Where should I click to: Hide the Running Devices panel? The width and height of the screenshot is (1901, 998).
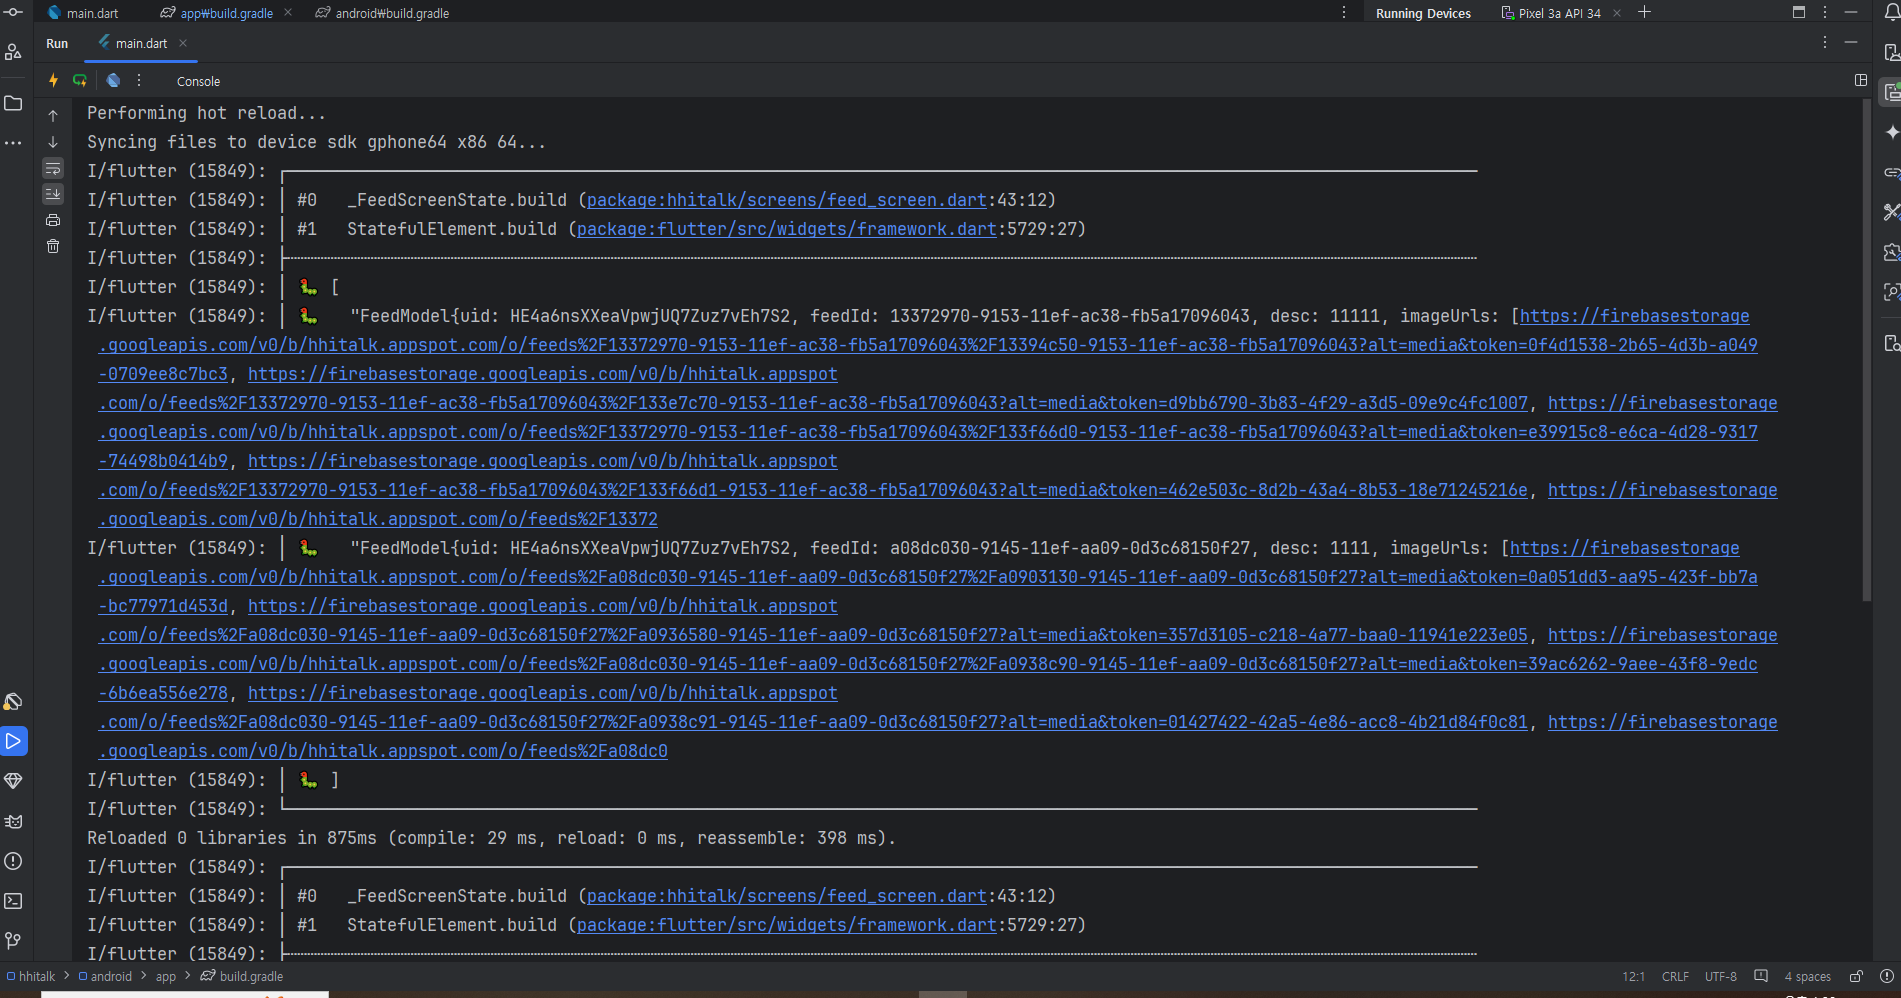click(1851, 12)
